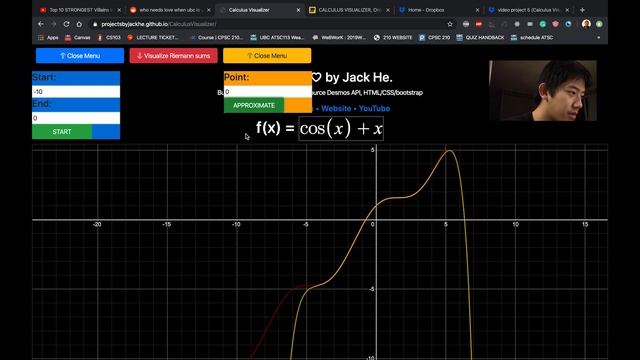Screen dimensions: 640x360
Task: Open the Canvas bookmark
Action: tap(78, 38)
